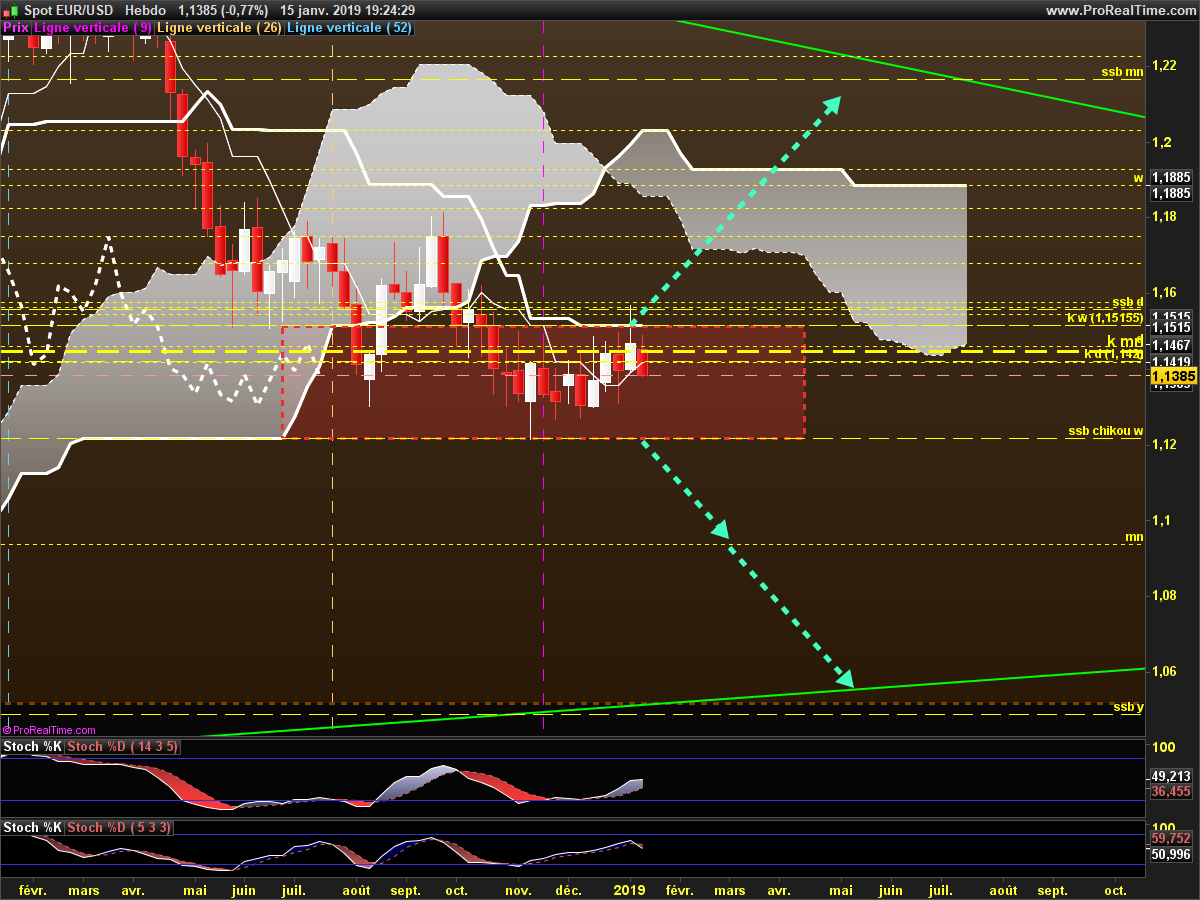
Task: Click the 'ssb d' level label
Action: pyautogui.click(x=1128, y=302)
